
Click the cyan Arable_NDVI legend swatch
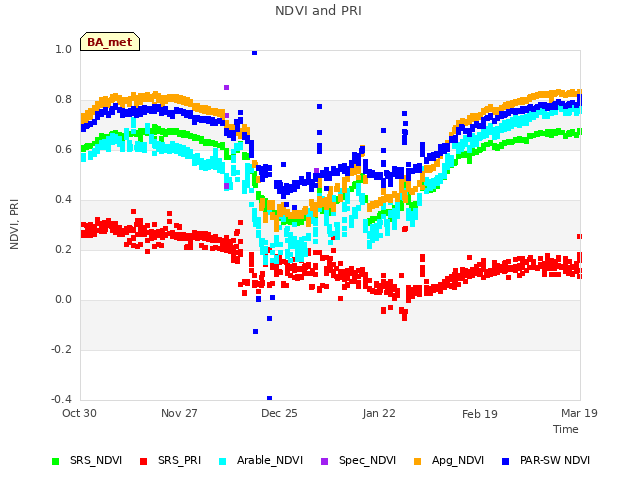pyautogui.click(x=222, y=461)
